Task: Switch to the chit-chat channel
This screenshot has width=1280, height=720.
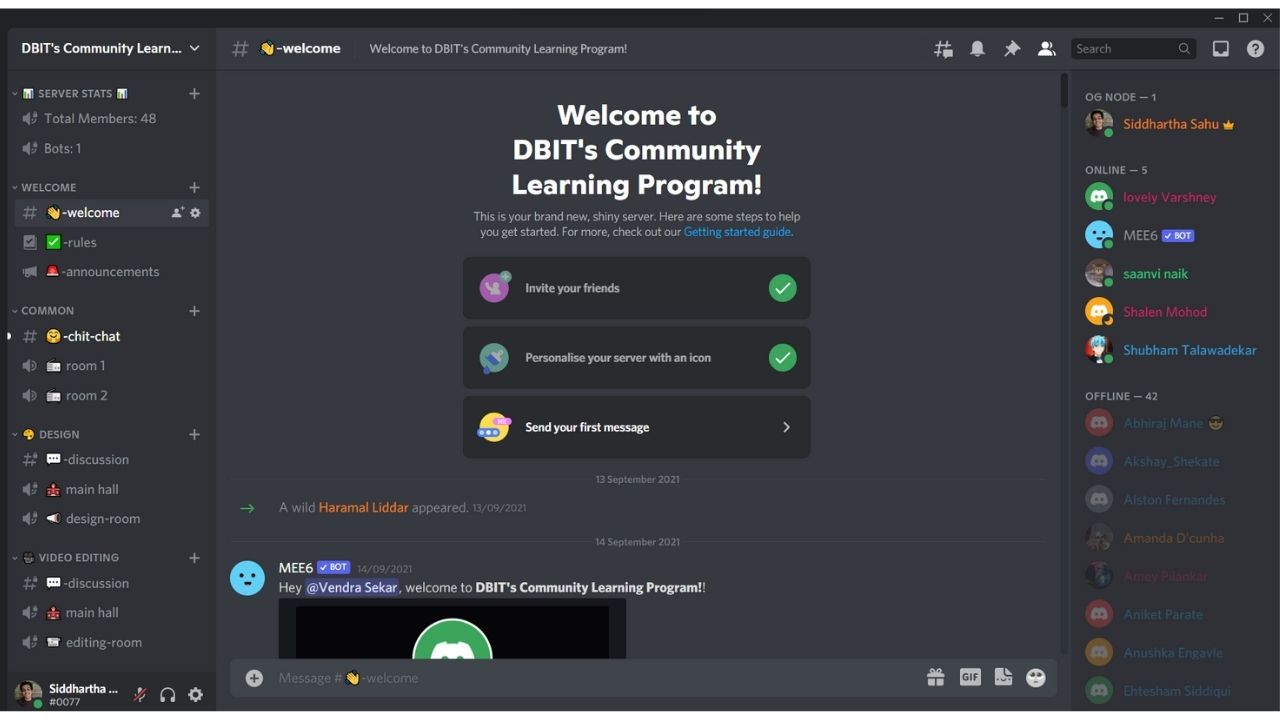Action: 111,336
